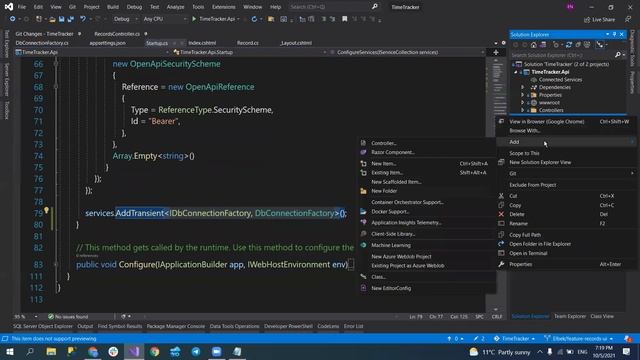
Task: Click the Navigate Backward arrow icon
Action: click(13, 19)
